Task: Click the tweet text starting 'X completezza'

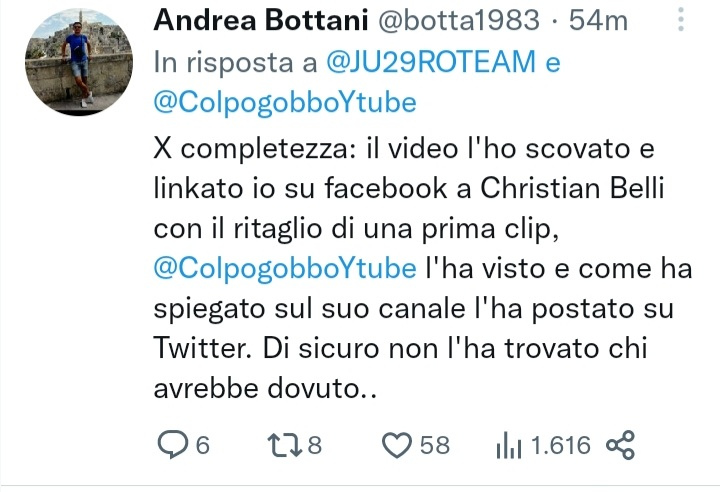Action: (x=422, y=268)
